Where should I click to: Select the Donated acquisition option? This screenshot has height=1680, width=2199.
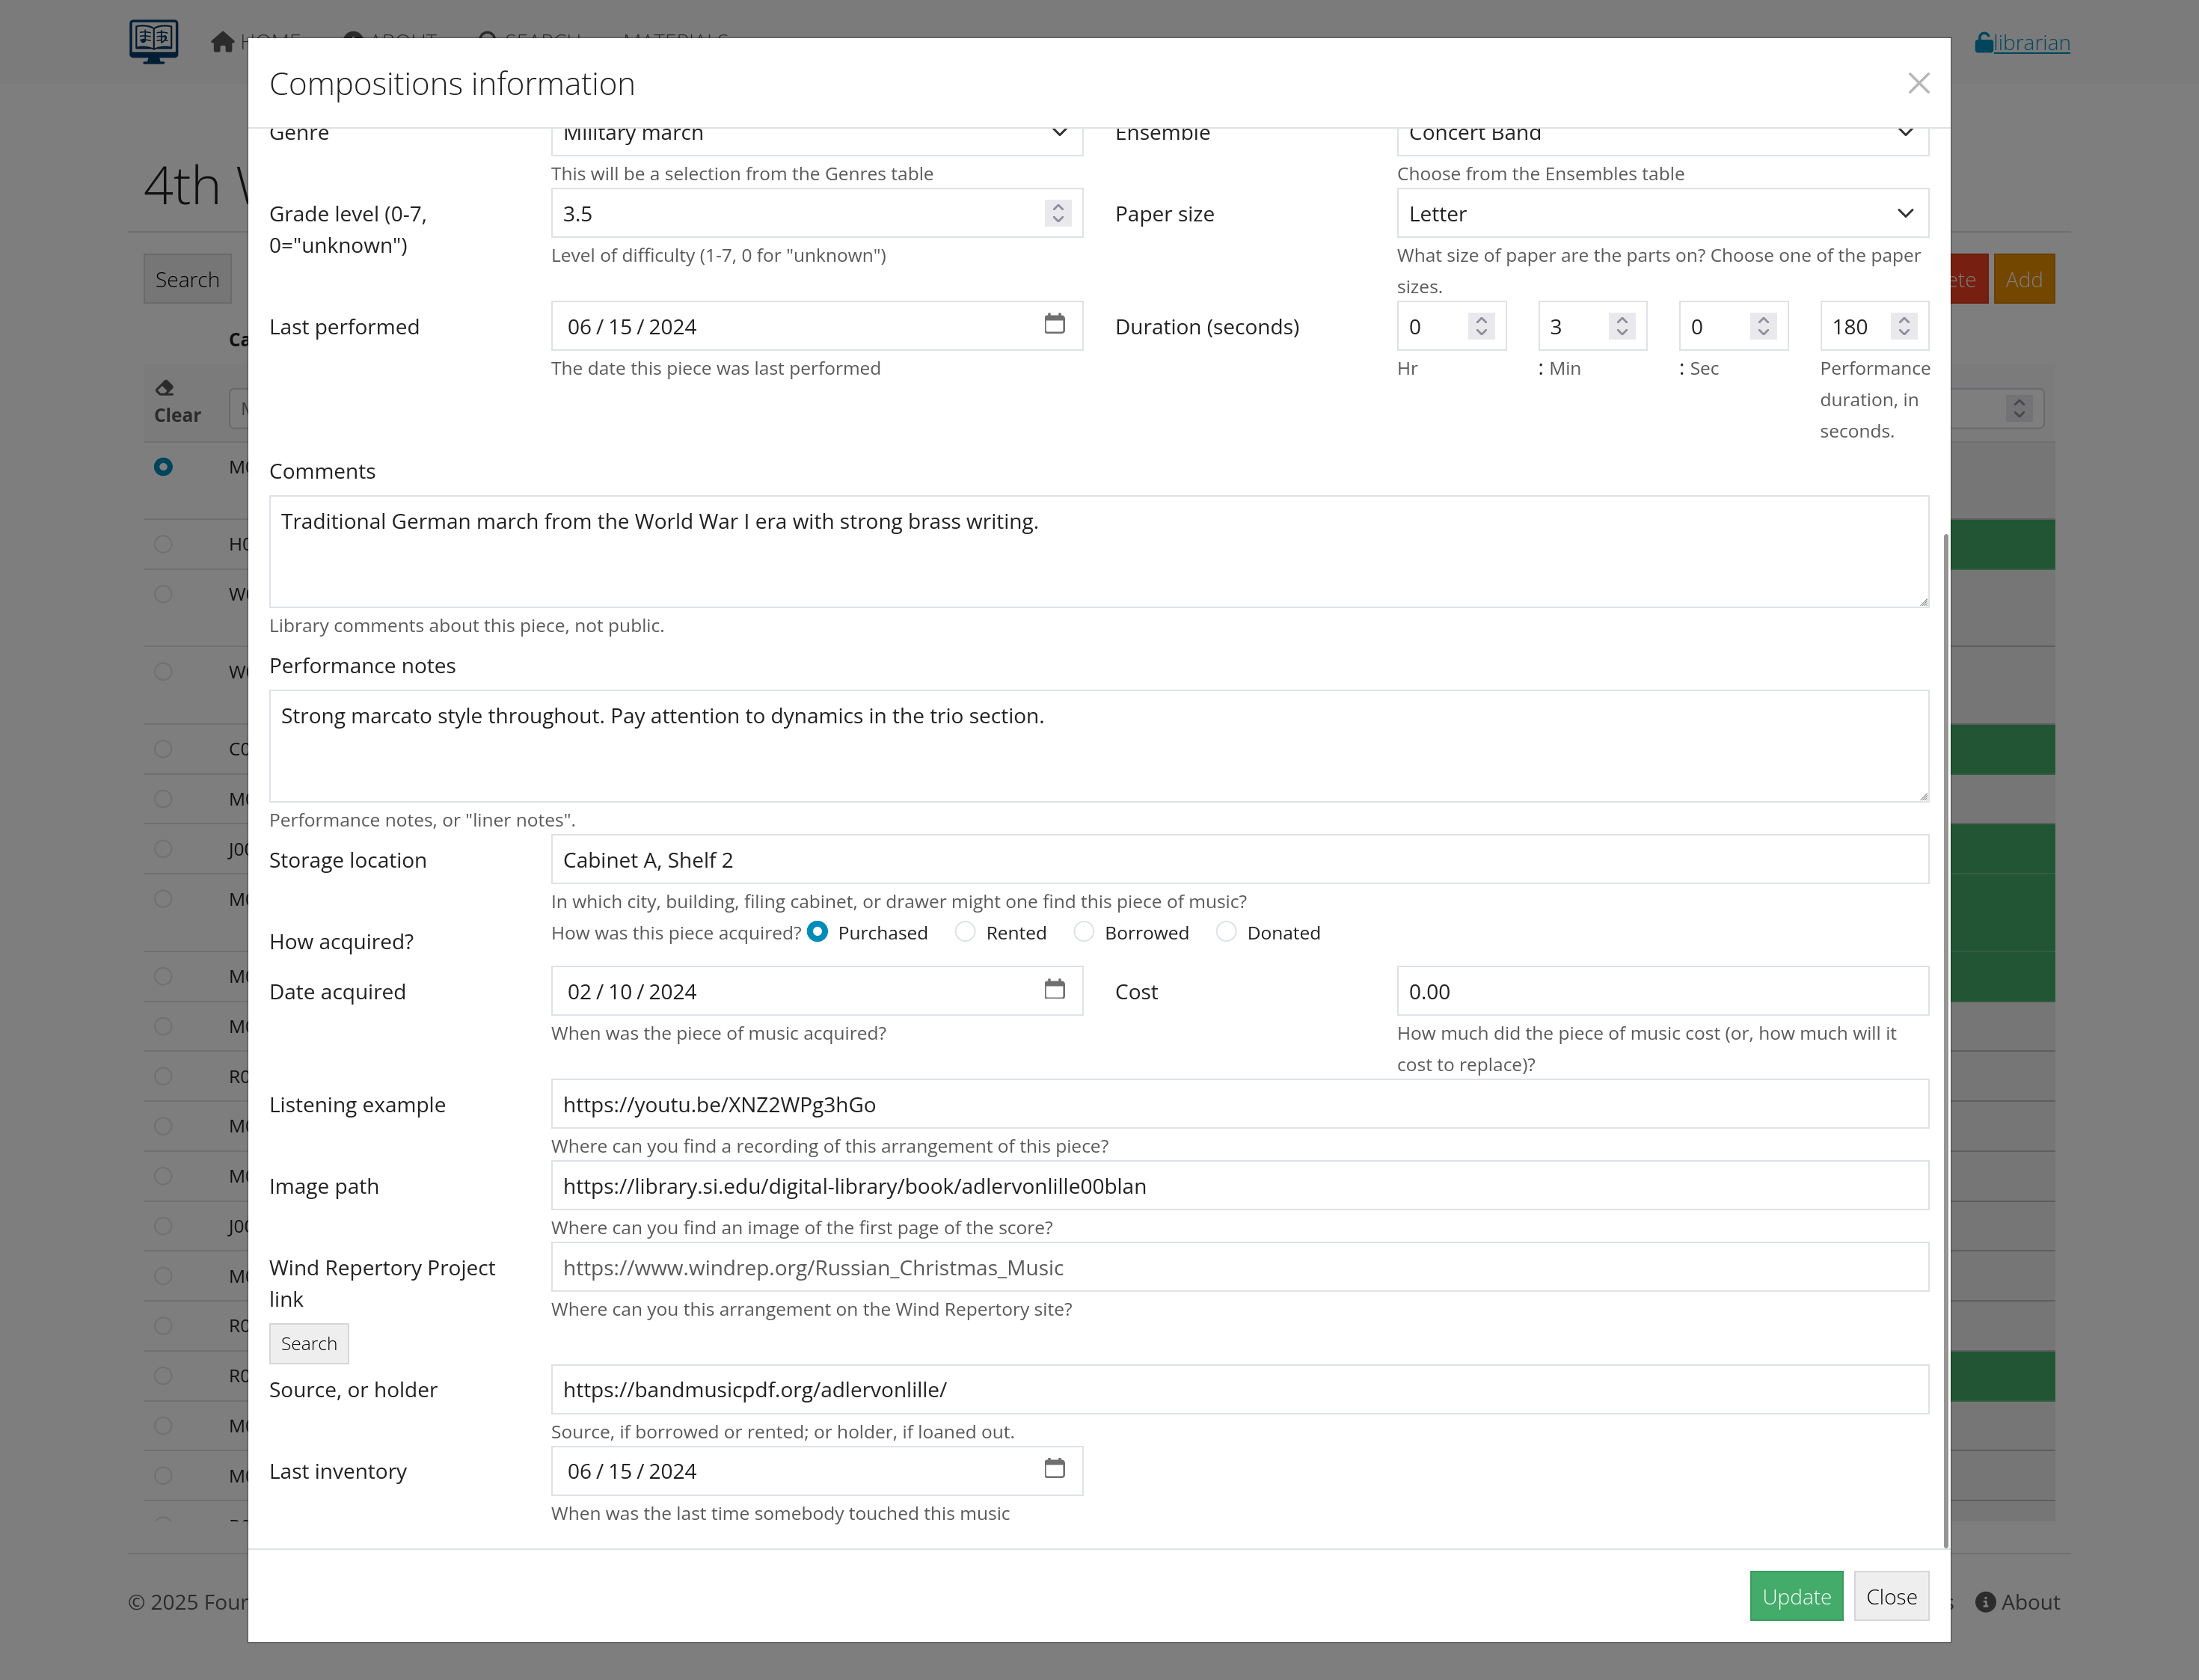[1225, 932]
